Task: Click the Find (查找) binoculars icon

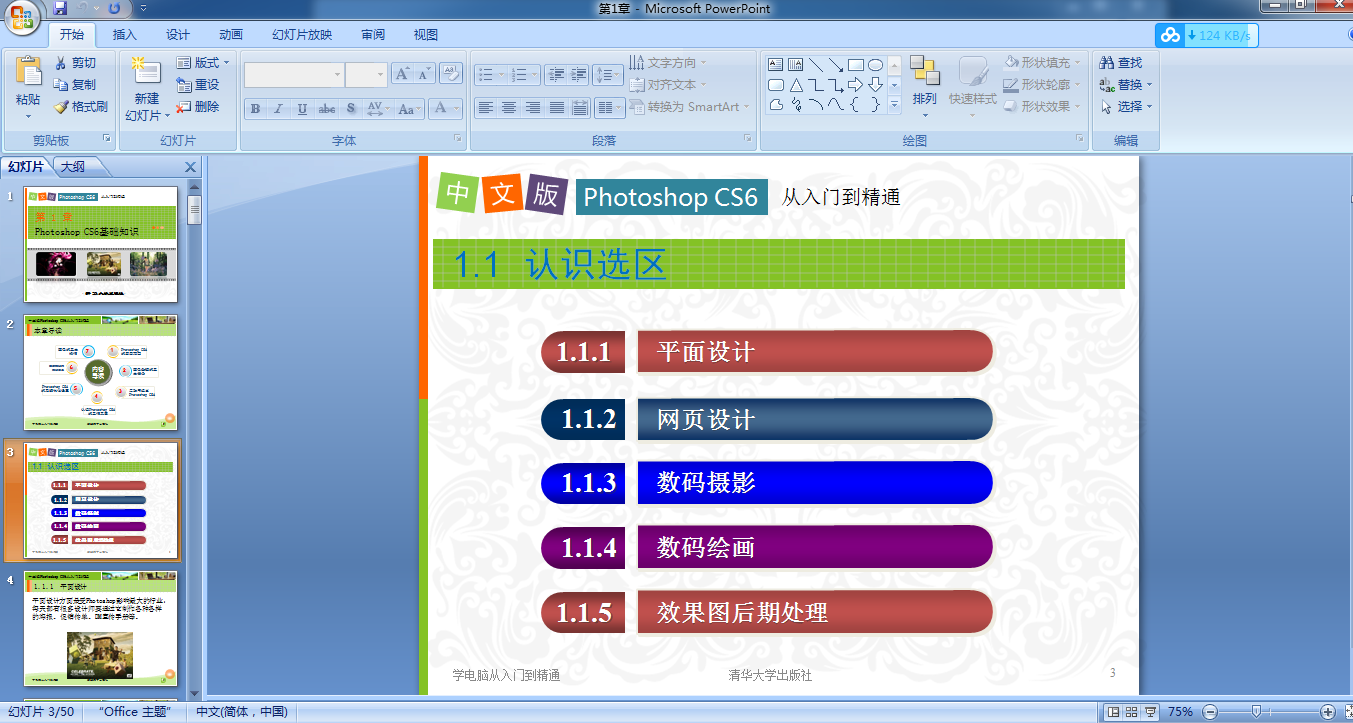Action: pos(1107,63)
